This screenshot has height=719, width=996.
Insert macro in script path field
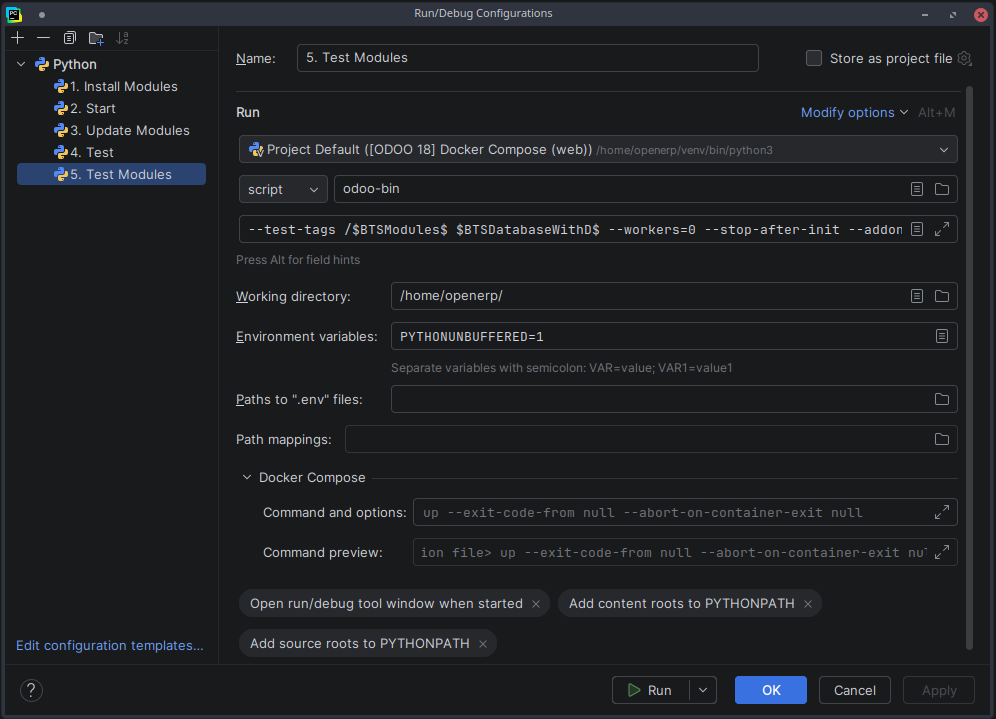(x=917, y=189)
